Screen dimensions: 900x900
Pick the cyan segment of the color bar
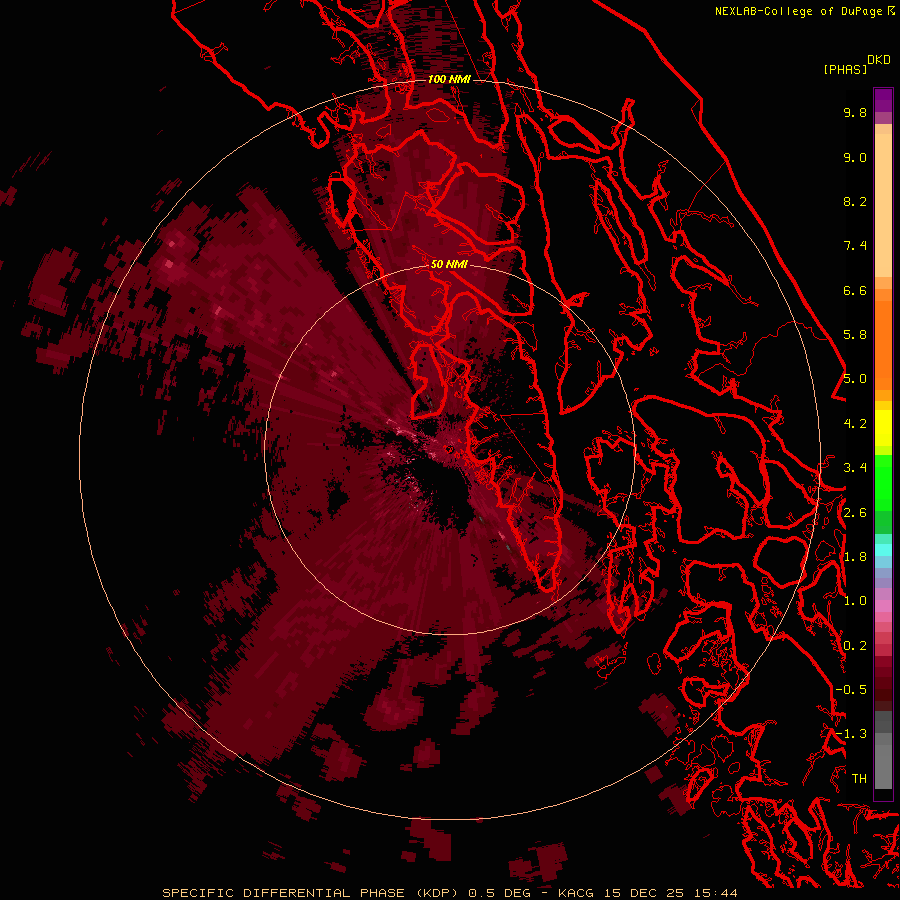(x=883, y=550)
